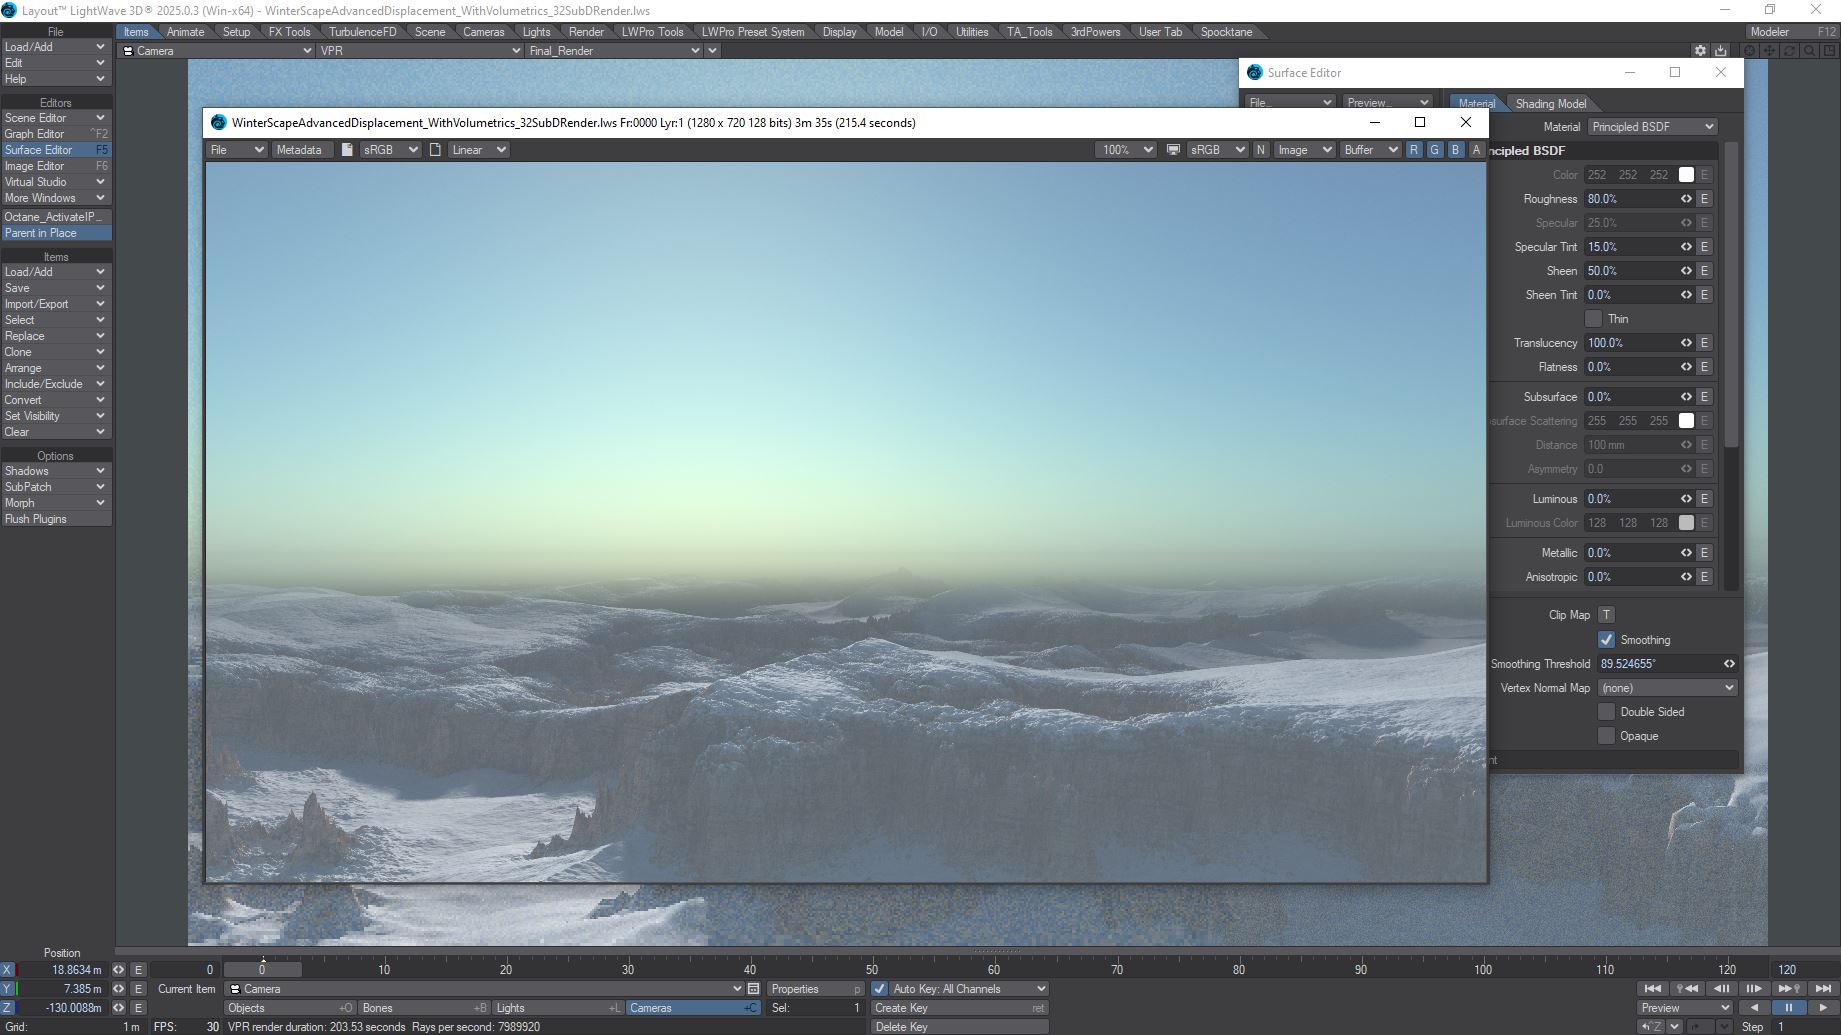Toggle the alpha channel A button
Screen dimensions: 1841x1035
point(1476,150)
